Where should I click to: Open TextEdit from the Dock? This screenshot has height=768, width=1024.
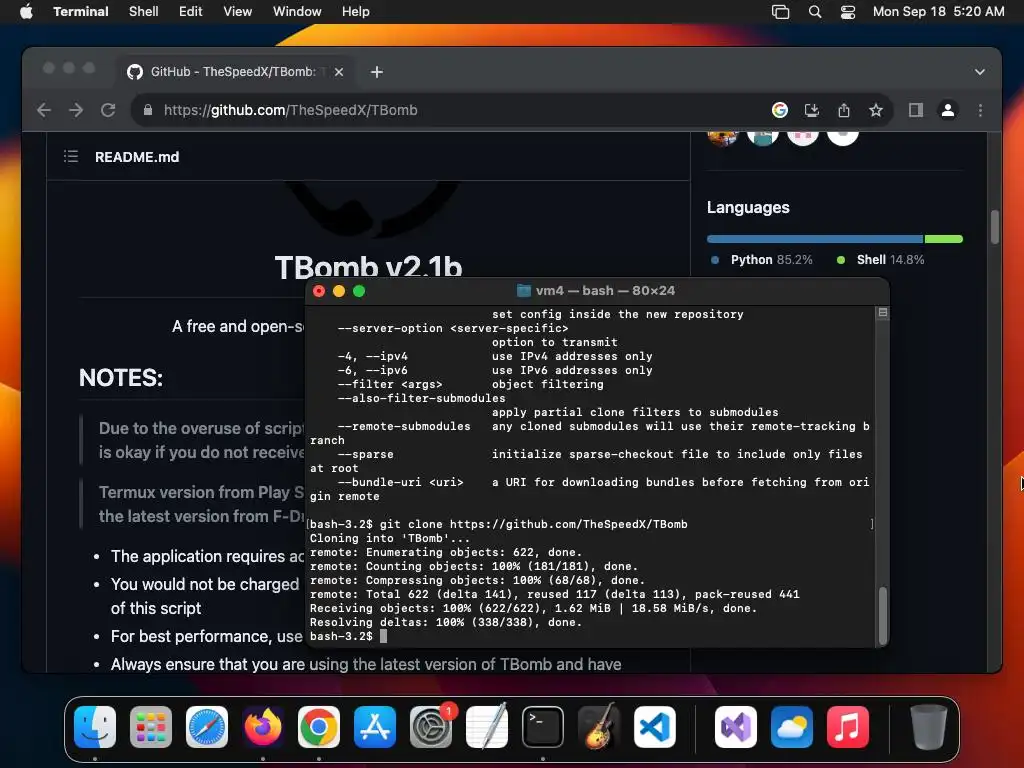pyautogui.click(x=487, y=727)
